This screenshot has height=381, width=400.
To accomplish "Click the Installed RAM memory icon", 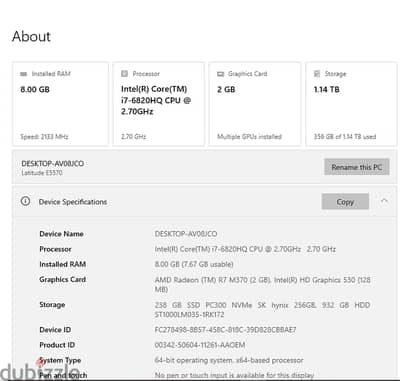I will (x=24, y=74).
